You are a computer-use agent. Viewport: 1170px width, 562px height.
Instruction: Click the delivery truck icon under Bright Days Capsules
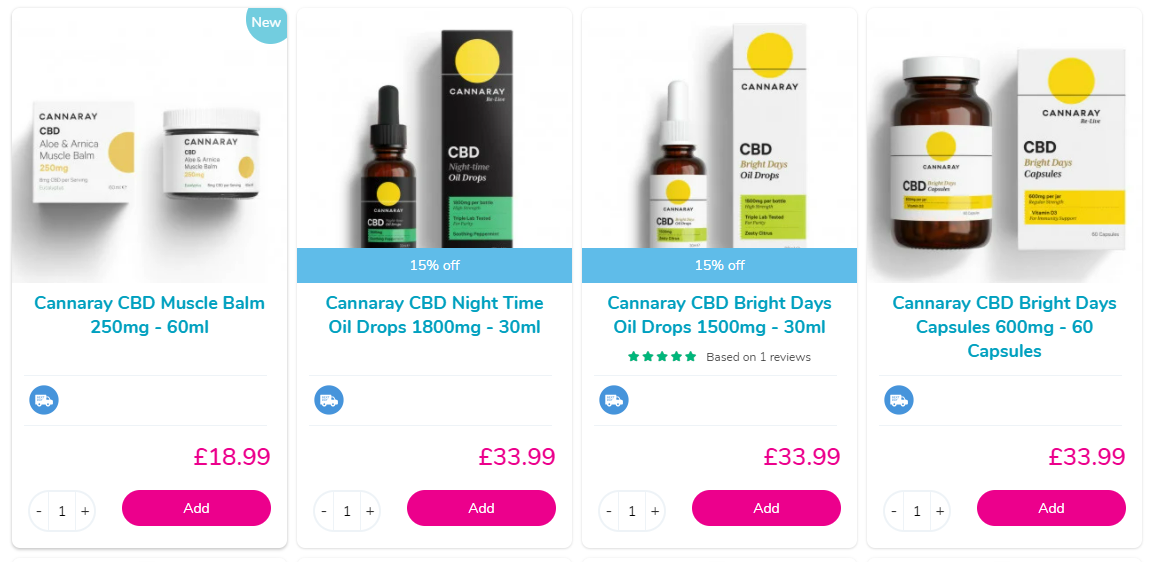pyautogui.click(x=899, y=400)
